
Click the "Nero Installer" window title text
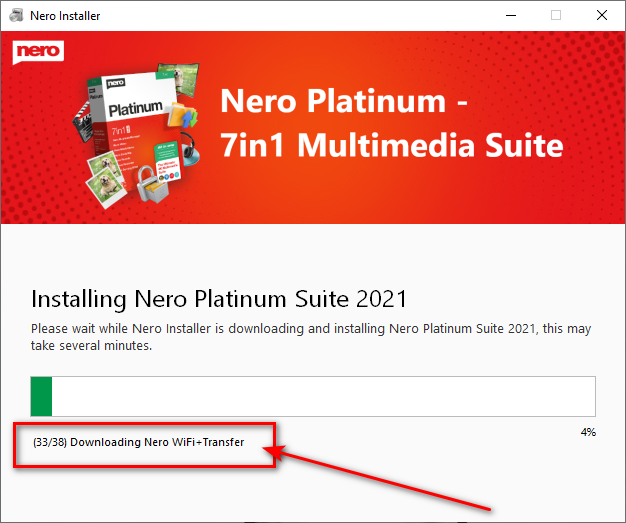[x=65, y=16]
